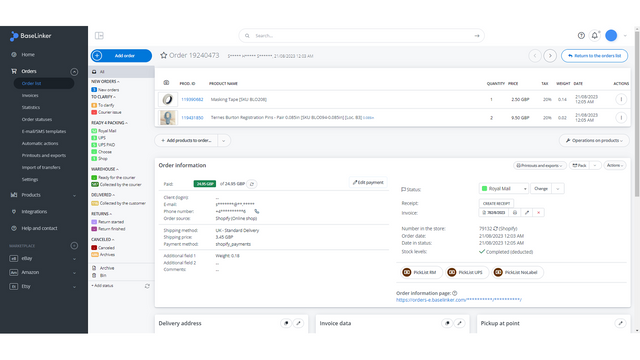The height and width of the screenshot is (360, 640).
Task: Open the blue user avatar
Action: pyautogui.click(x=611, y=36)
